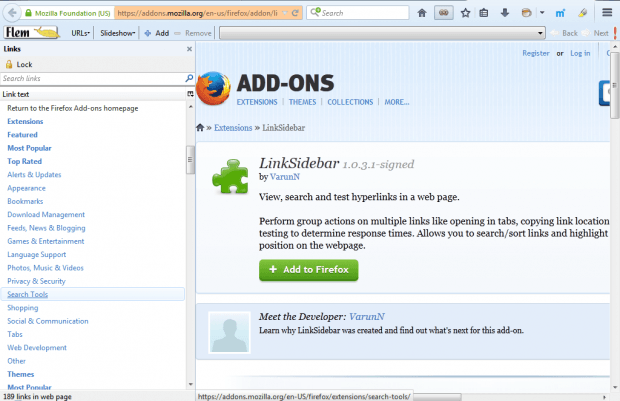Click the Extensions breadcrumb link
The image size is (620, 401).
[x=233, y=128]
